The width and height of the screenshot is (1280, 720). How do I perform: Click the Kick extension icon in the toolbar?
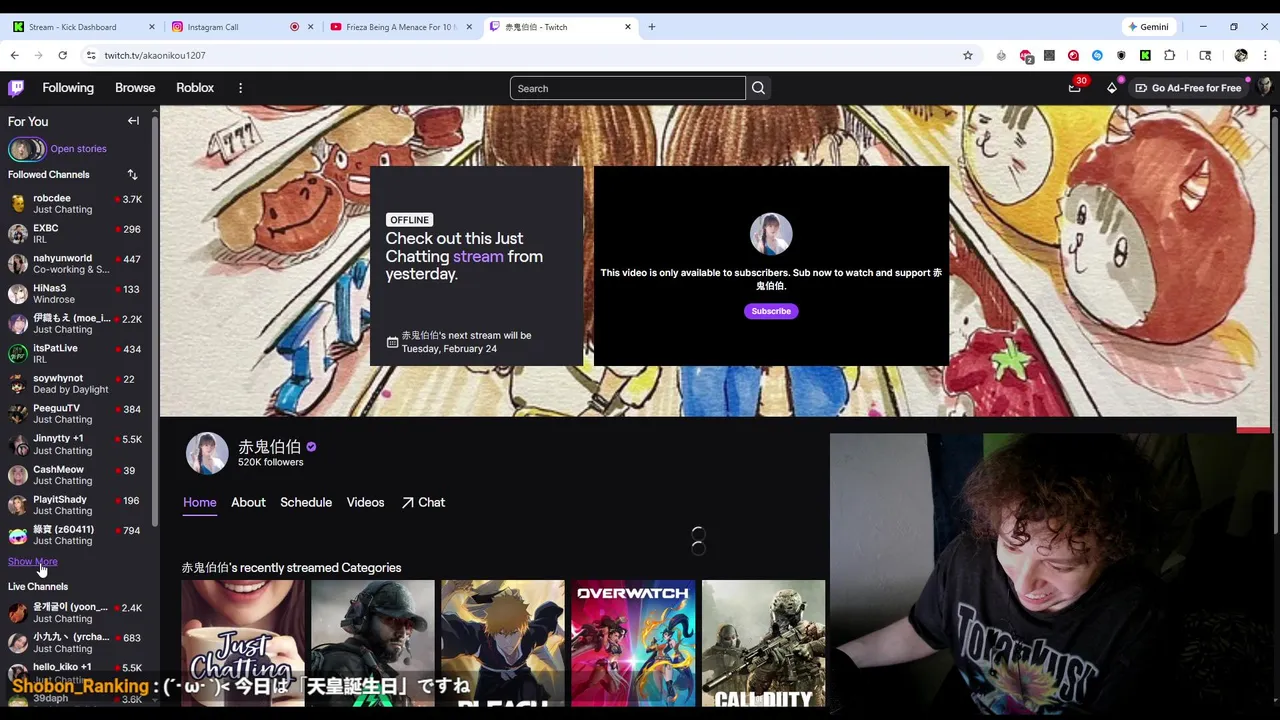[1145, 55]
